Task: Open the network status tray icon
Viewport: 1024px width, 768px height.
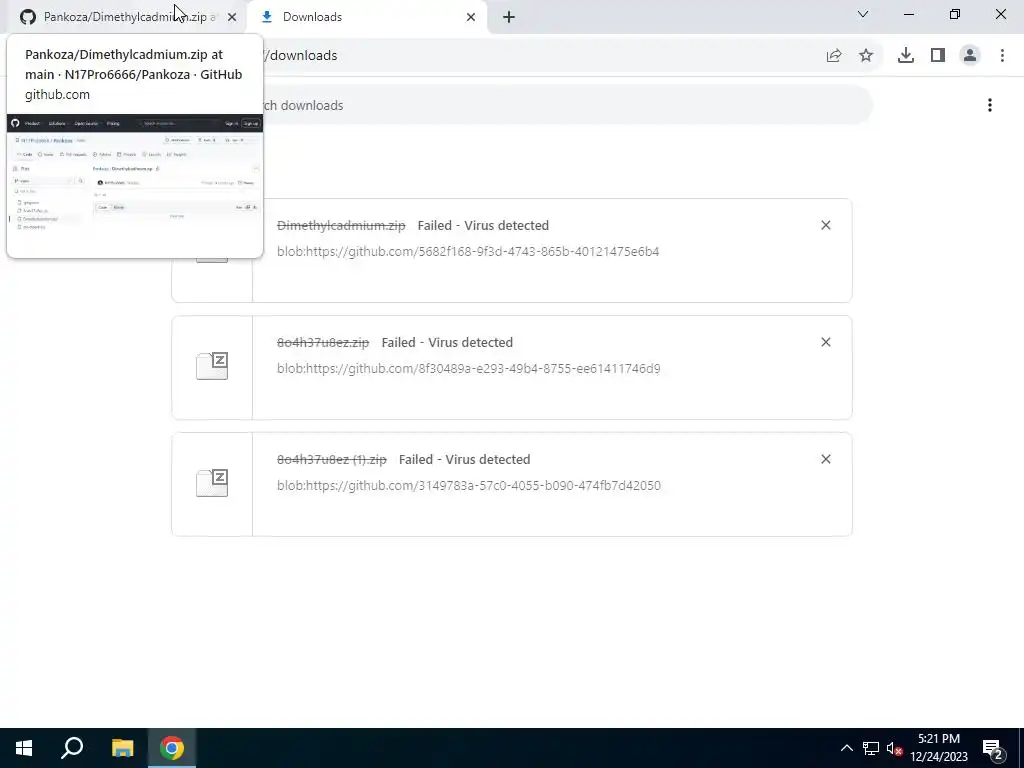Action: [x=871, y=748]
